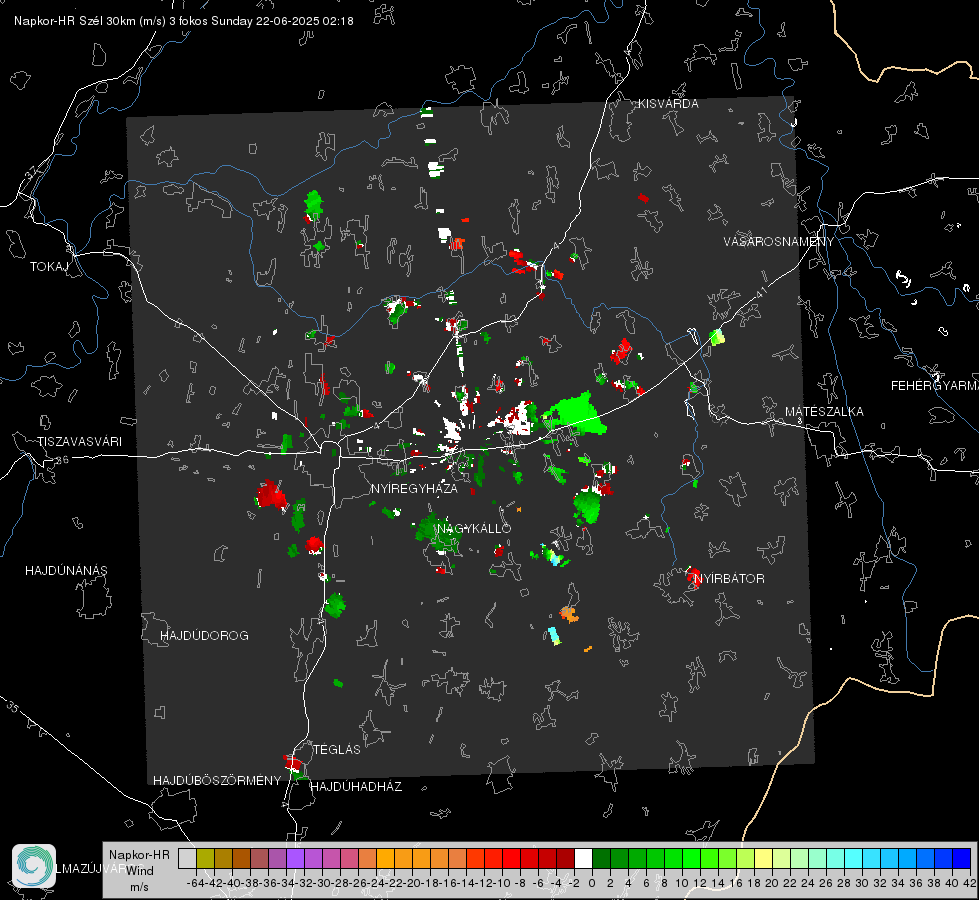This screenshot has height=900, width=979.
Task: Click the swirl logo icon in the corner
Action: point(34,866)
